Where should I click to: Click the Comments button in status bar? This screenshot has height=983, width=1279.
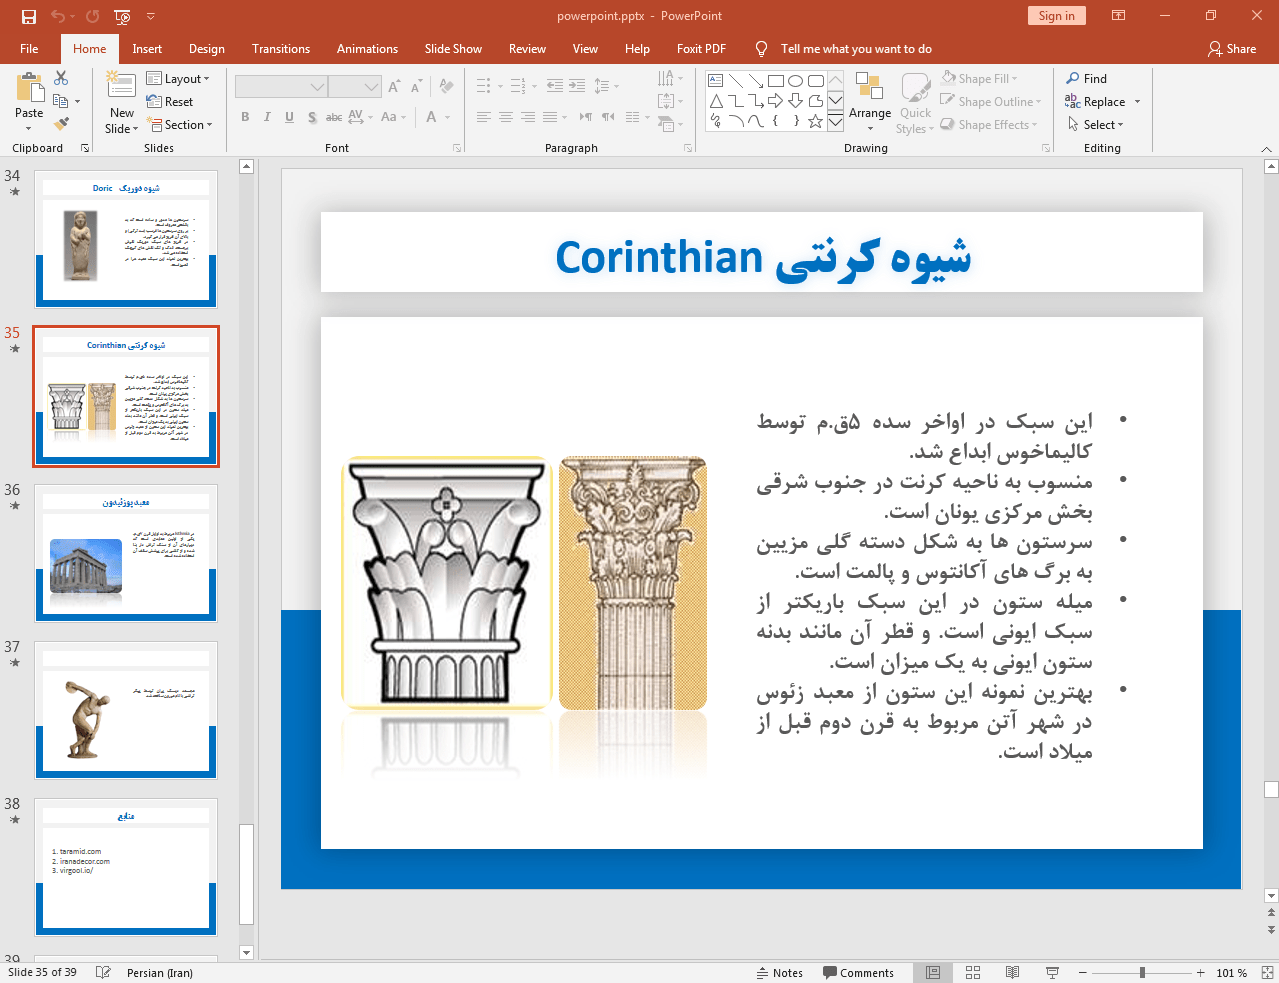tap(858, 973)
